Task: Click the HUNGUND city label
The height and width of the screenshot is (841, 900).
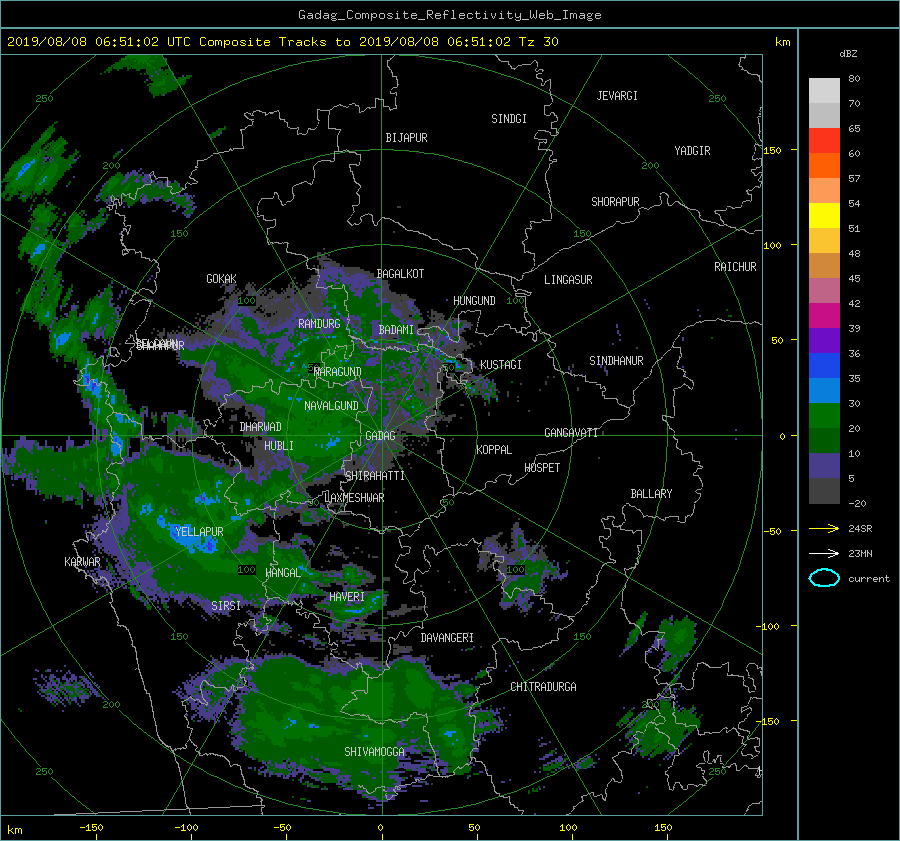Action: point(474,301)
